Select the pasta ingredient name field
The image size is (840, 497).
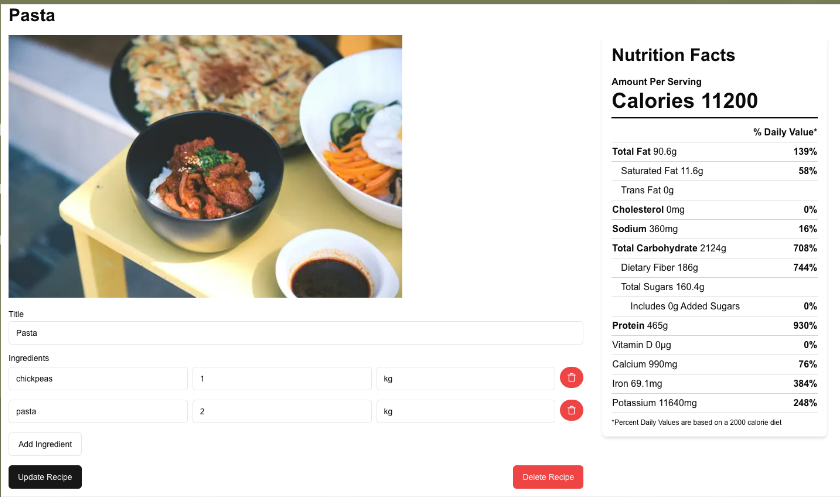tap(98, 411)
